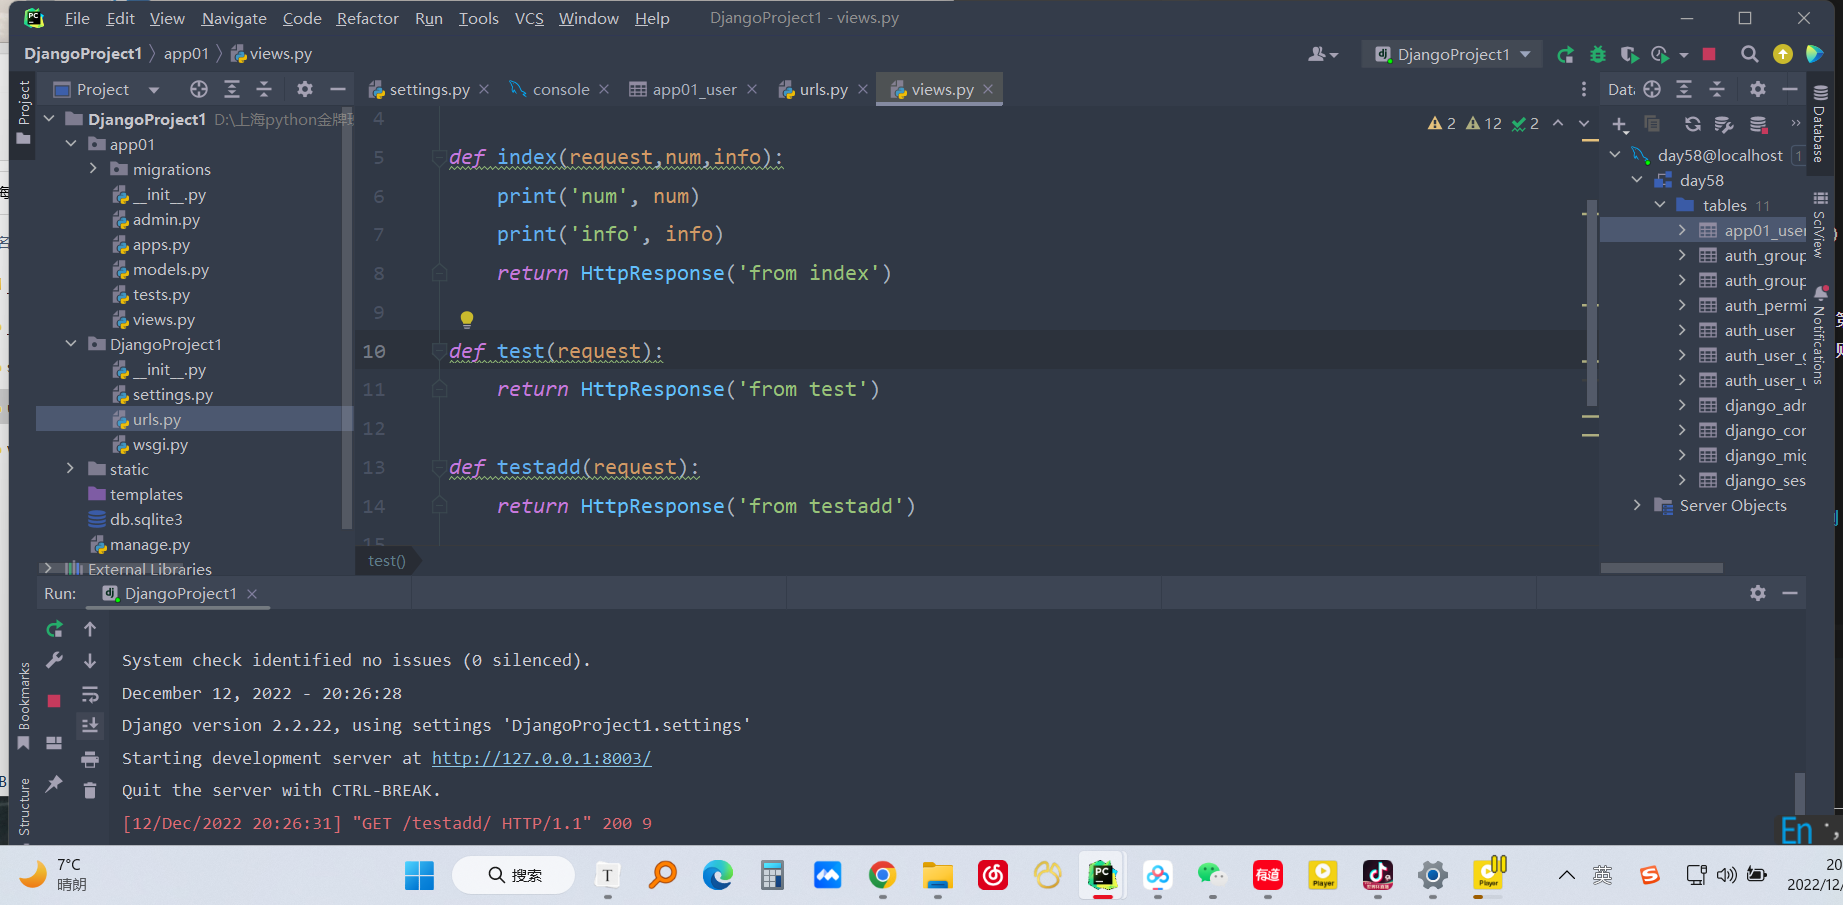Refresh the database tree

click(x=1692, y=124)
